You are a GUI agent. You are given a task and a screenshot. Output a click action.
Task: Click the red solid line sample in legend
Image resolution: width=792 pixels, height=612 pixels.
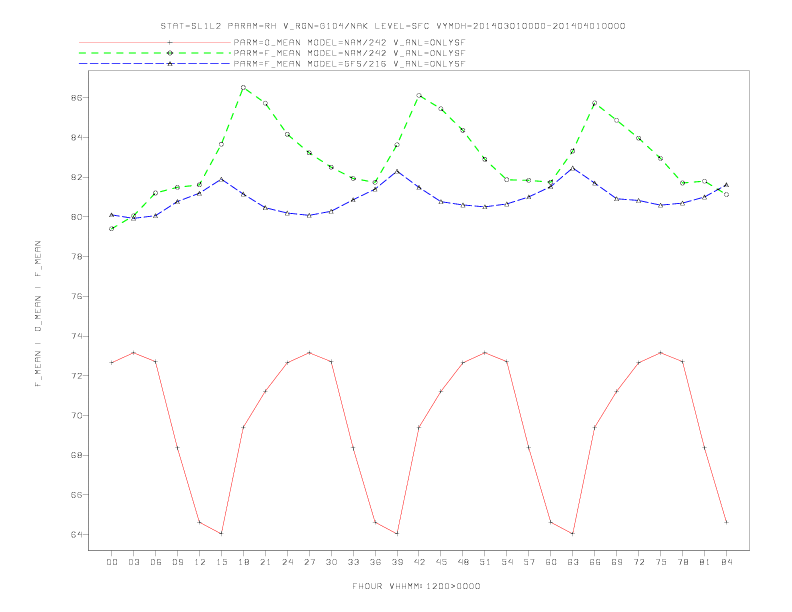[x=155, y=42]
